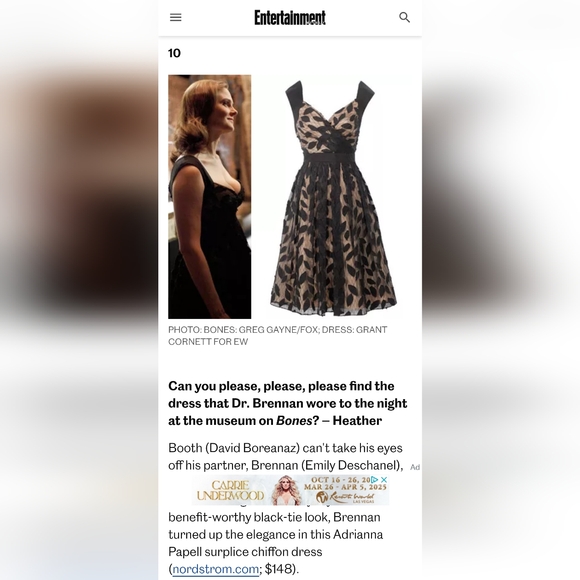The width and height of the screenshot is (580, 580).
Task: Click the Resorts World logo in ad
Action: click(x=345, y=497)
